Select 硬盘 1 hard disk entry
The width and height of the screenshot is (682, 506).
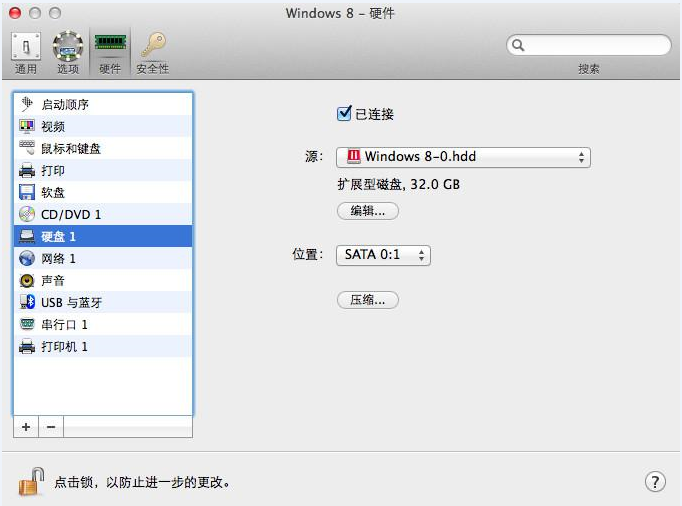point(58,236)
